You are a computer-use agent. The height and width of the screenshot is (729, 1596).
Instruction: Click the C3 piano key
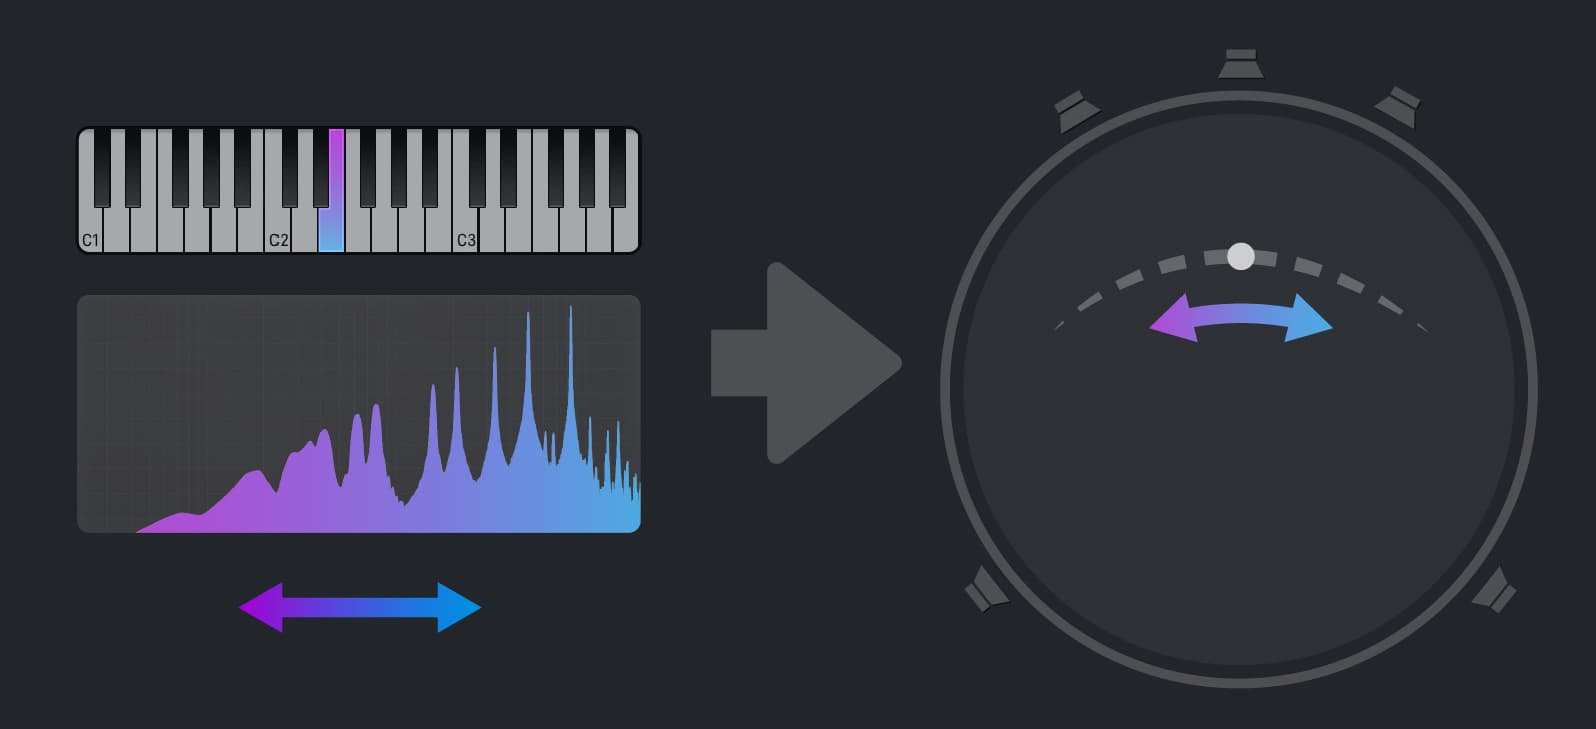coord(466,230)
